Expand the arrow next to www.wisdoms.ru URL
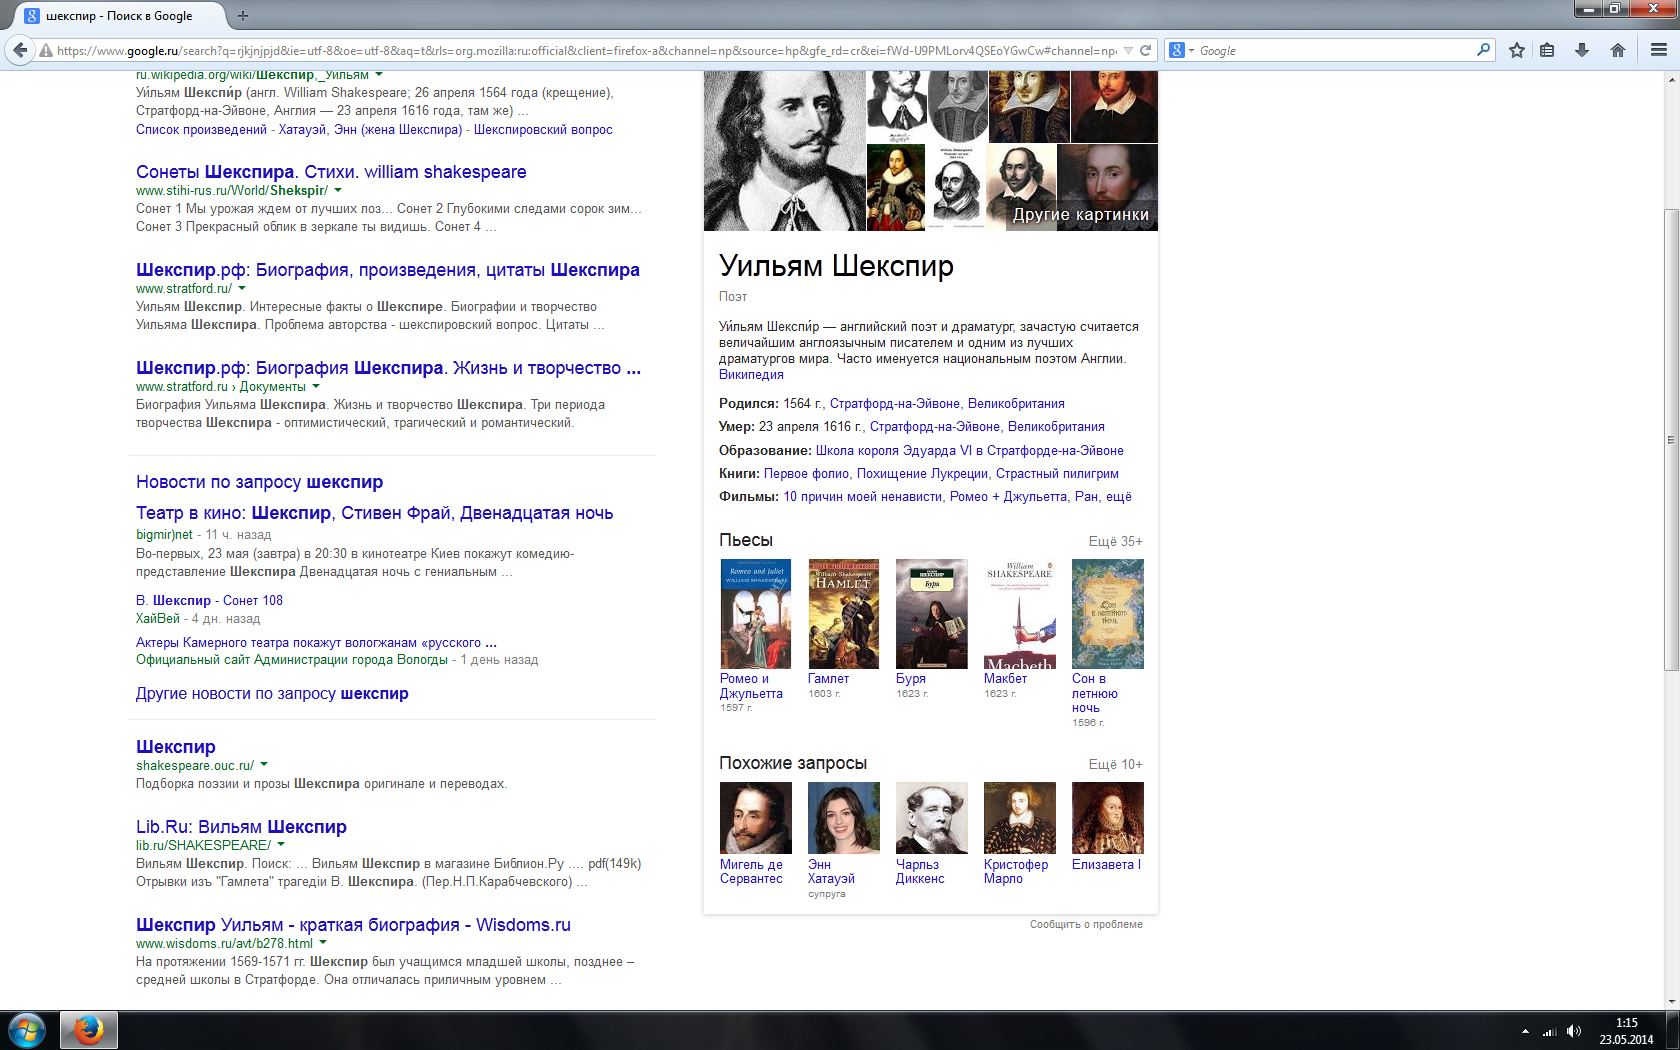 pyautogui.click(x=323, y=942)
